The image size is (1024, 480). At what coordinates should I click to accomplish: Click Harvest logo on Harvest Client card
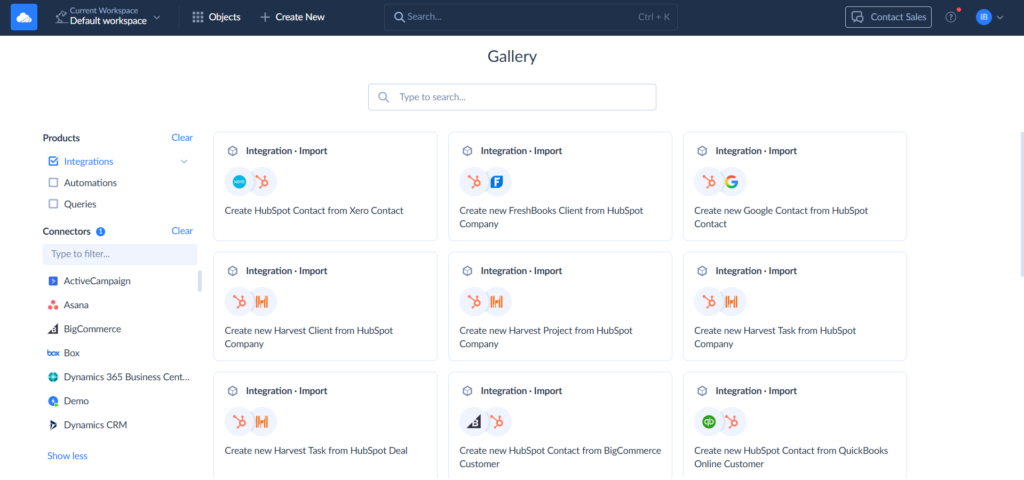tap(263, 302)
